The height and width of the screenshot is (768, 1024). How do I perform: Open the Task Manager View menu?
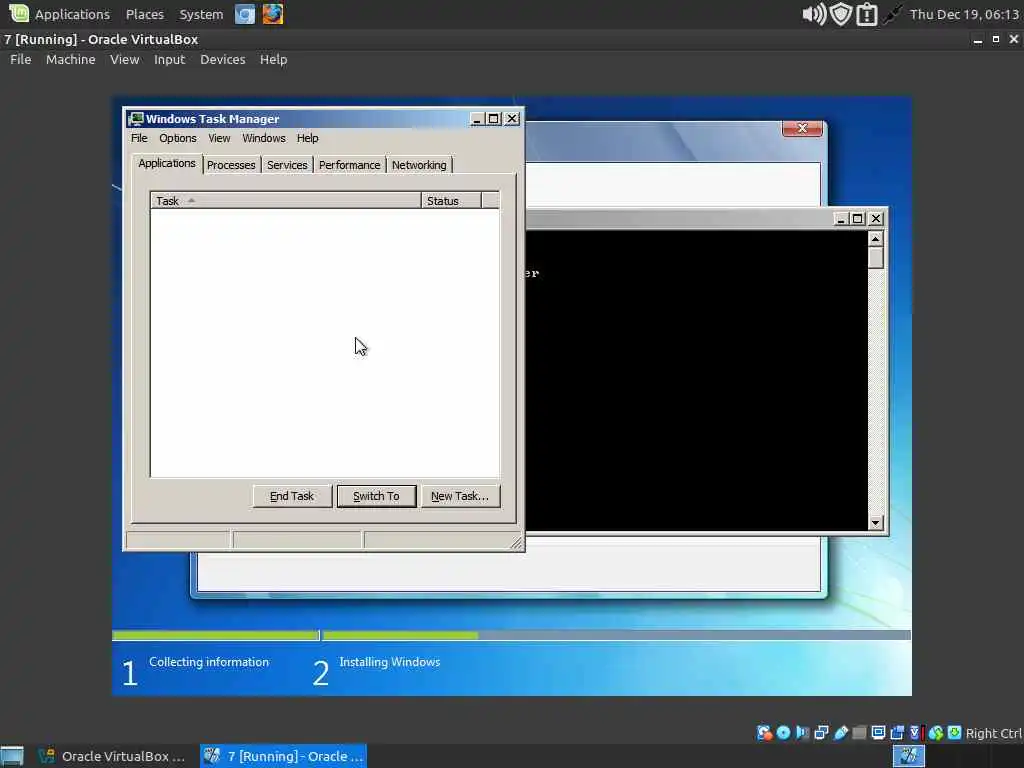click(219, 138)
